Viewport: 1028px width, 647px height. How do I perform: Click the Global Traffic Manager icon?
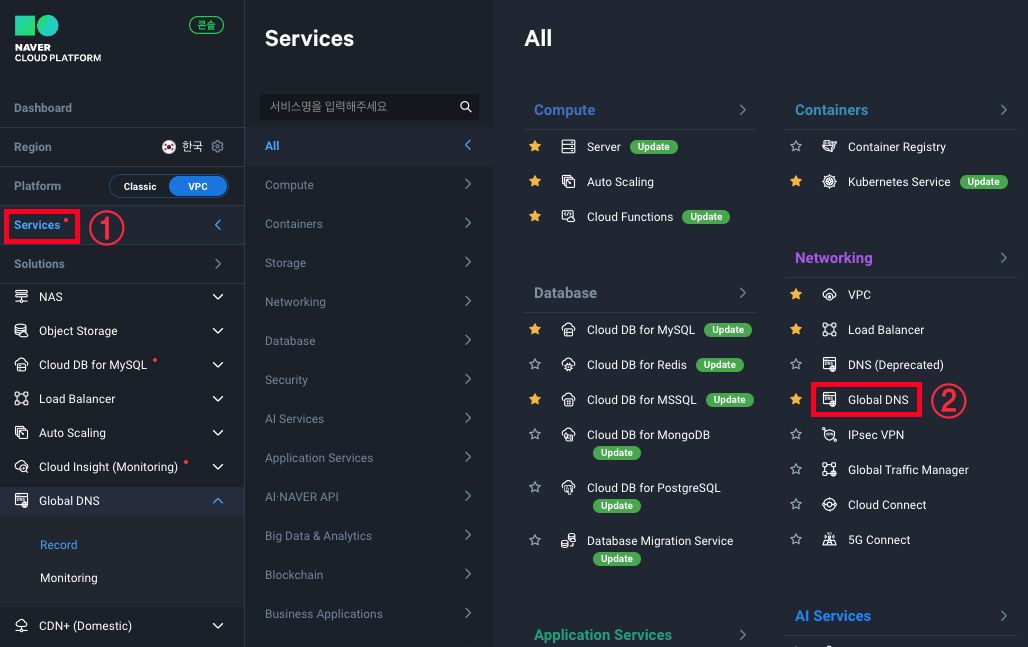click(829, 469)
